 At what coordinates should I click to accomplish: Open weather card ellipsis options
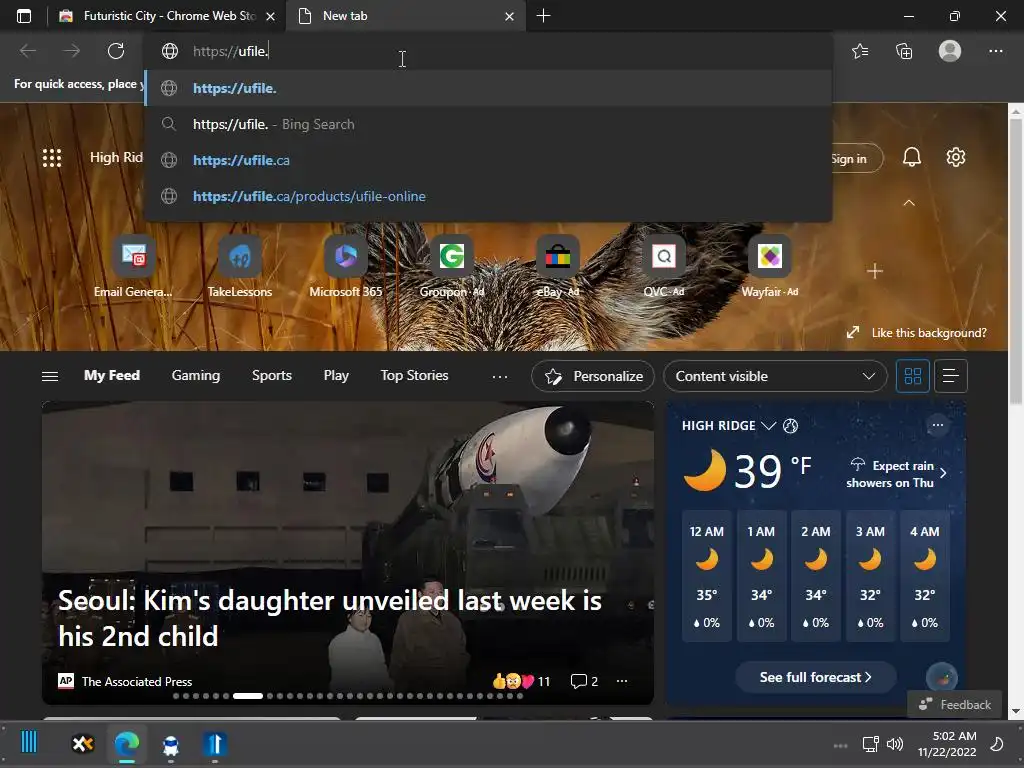(938, 425)
